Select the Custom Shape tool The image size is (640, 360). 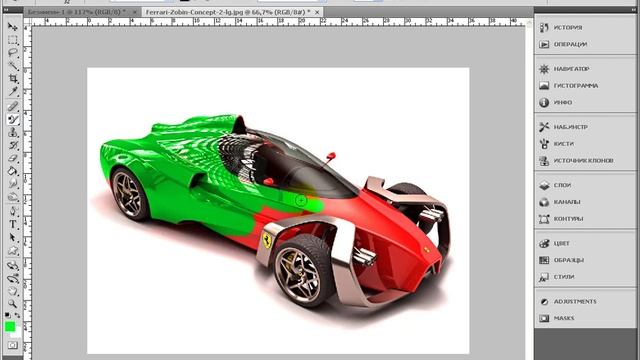(x=13, y=250)
